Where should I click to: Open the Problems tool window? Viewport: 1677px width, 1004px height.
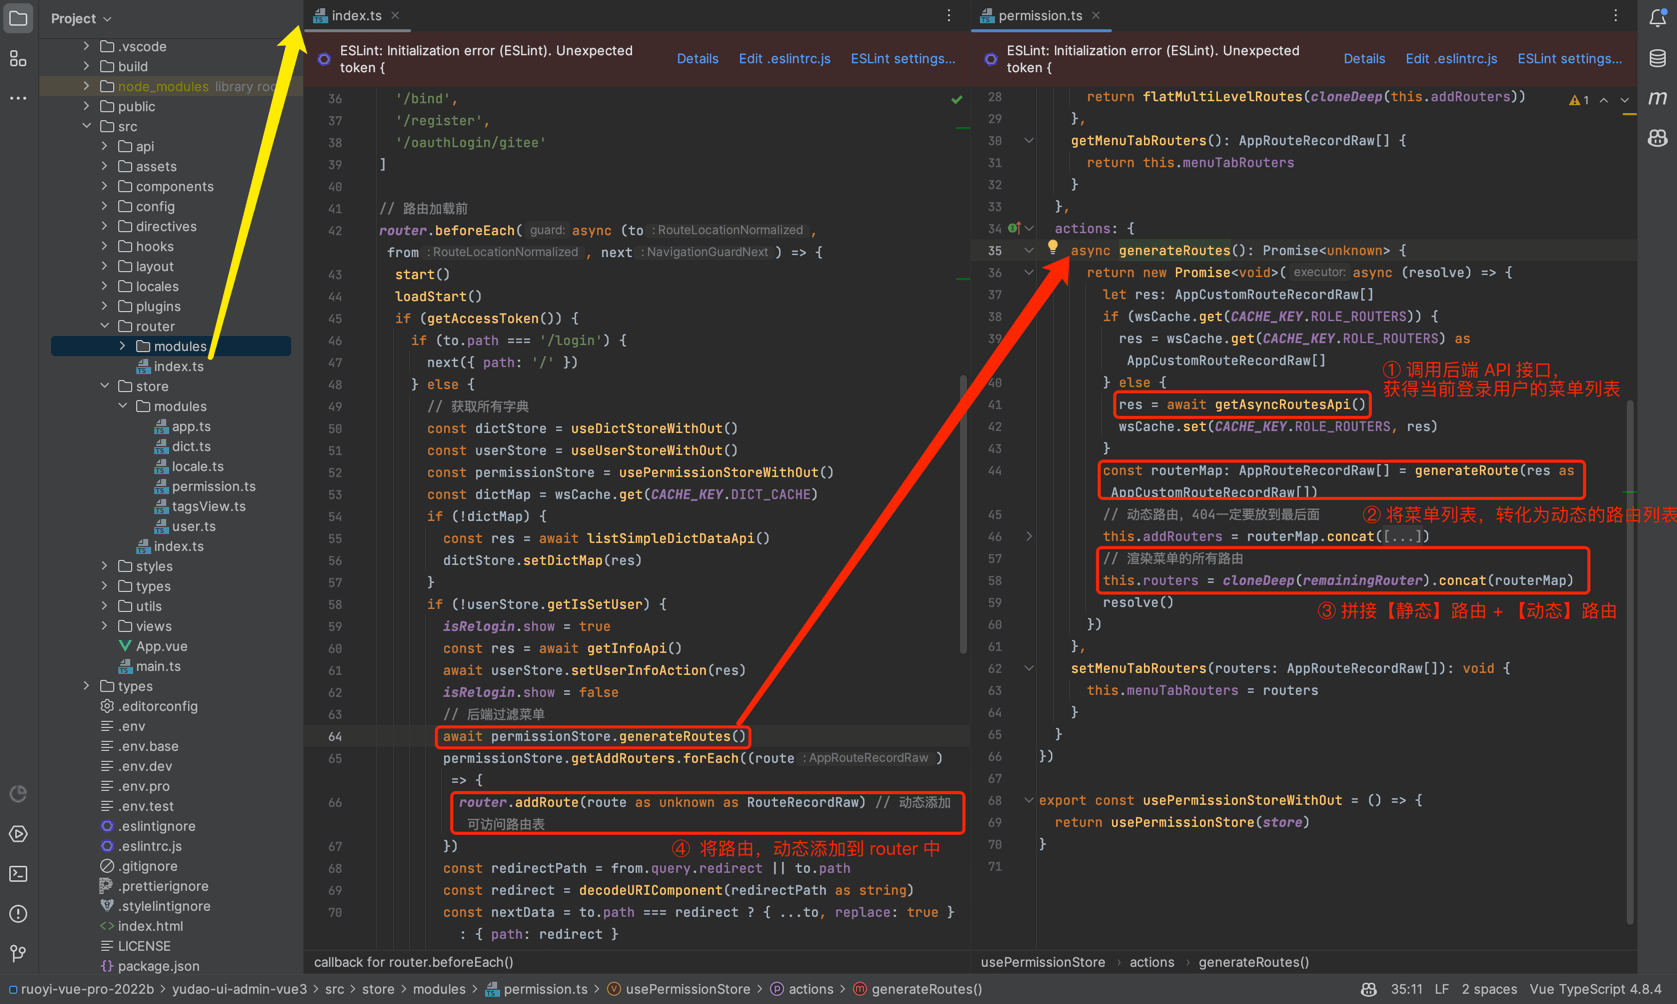[x=18, y=914]
